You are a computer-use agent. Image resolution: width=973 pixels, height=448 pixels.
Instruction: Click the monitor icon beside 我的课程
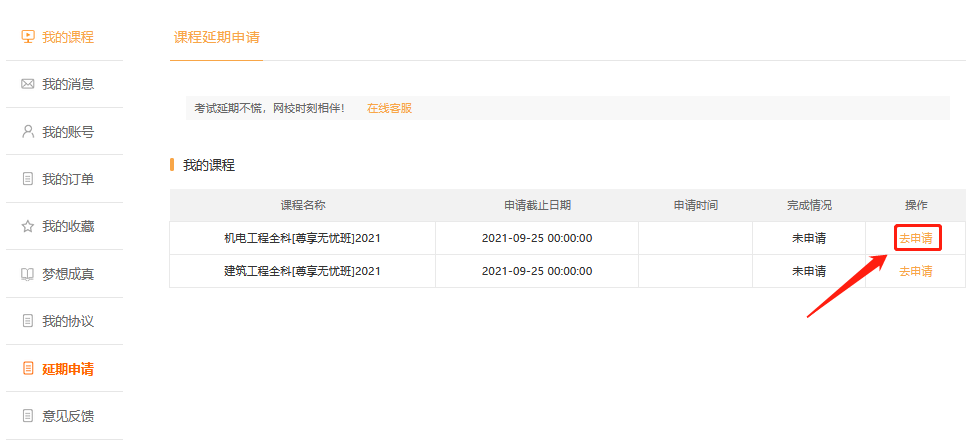28,37
